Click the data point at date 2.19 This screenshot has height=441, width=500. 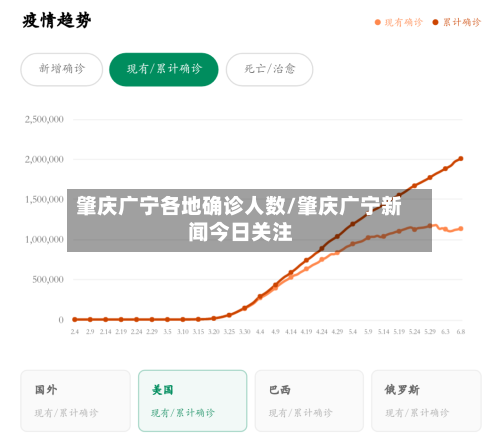[121, 319]
